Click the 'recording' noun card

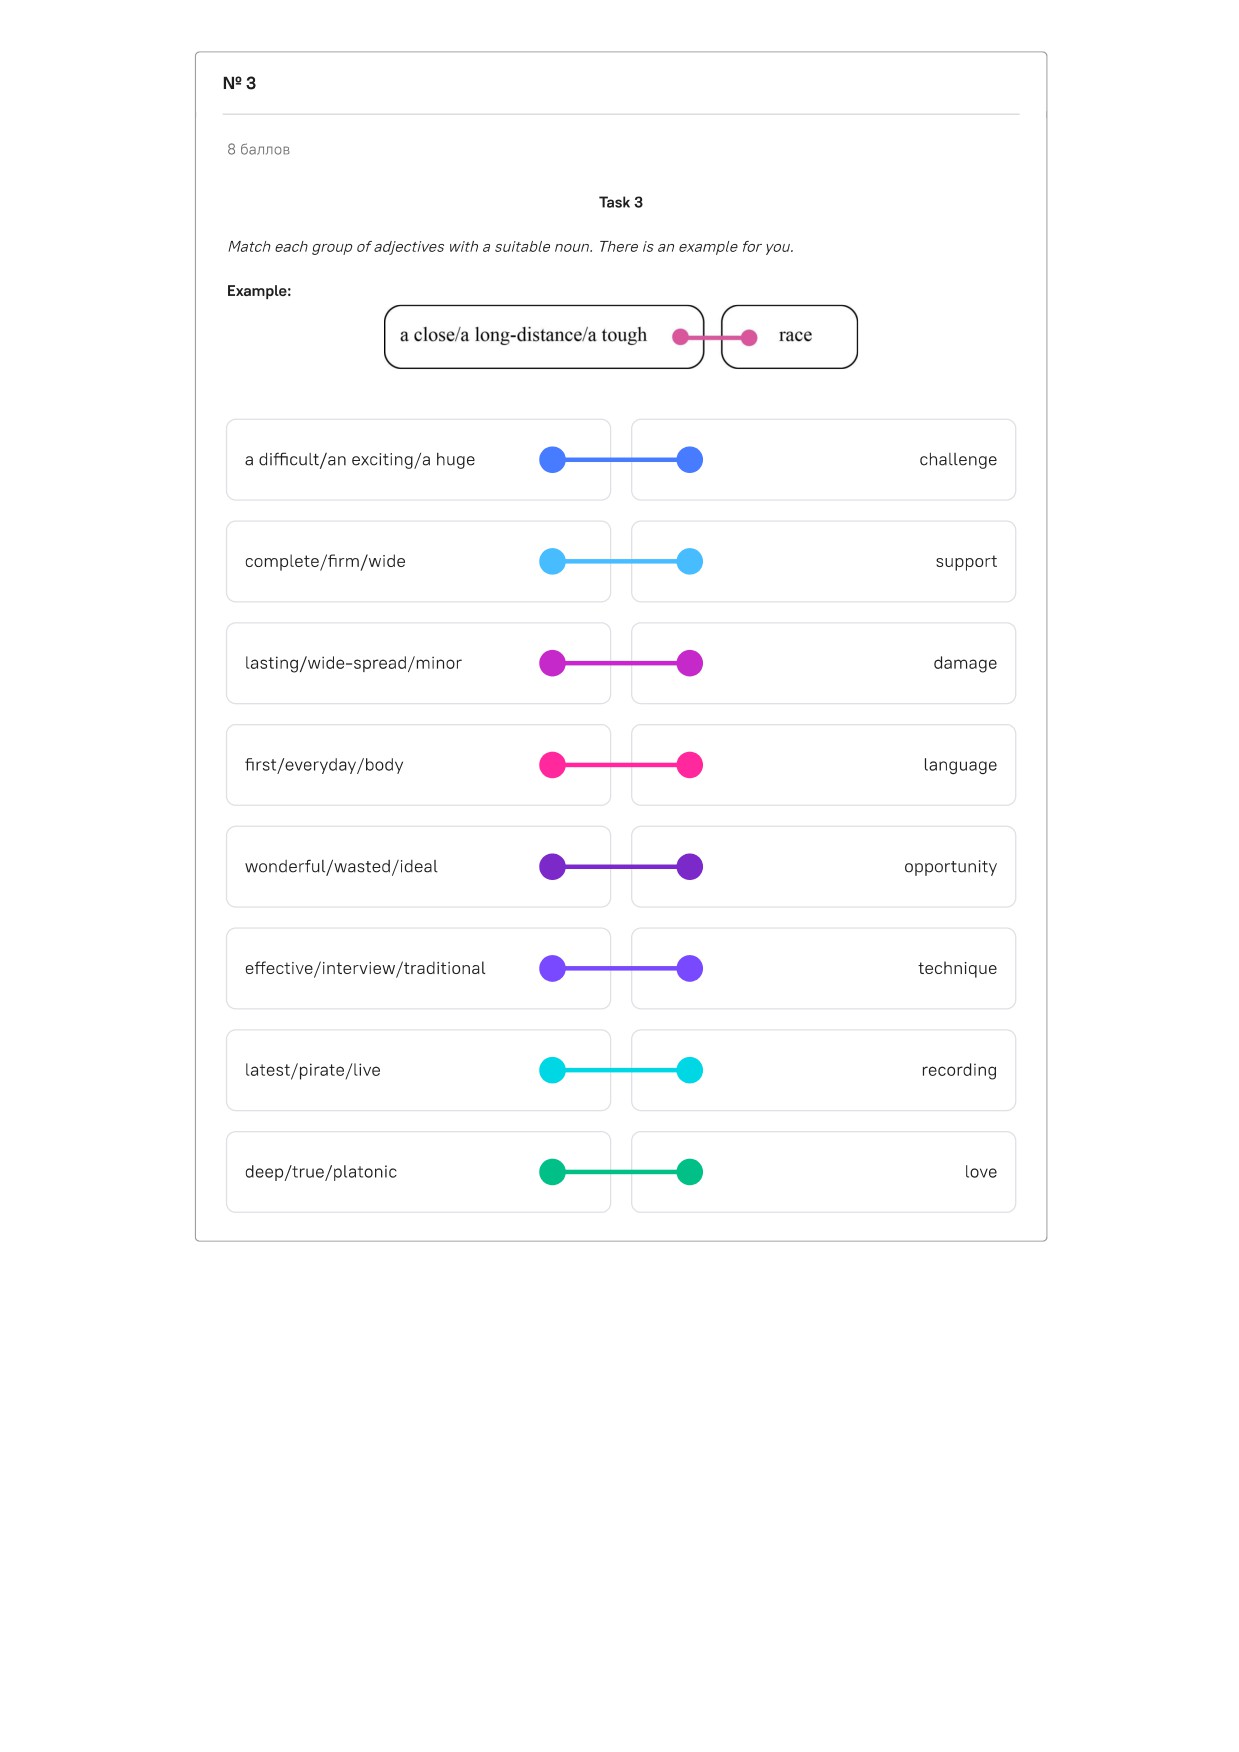click(824, 1070)
